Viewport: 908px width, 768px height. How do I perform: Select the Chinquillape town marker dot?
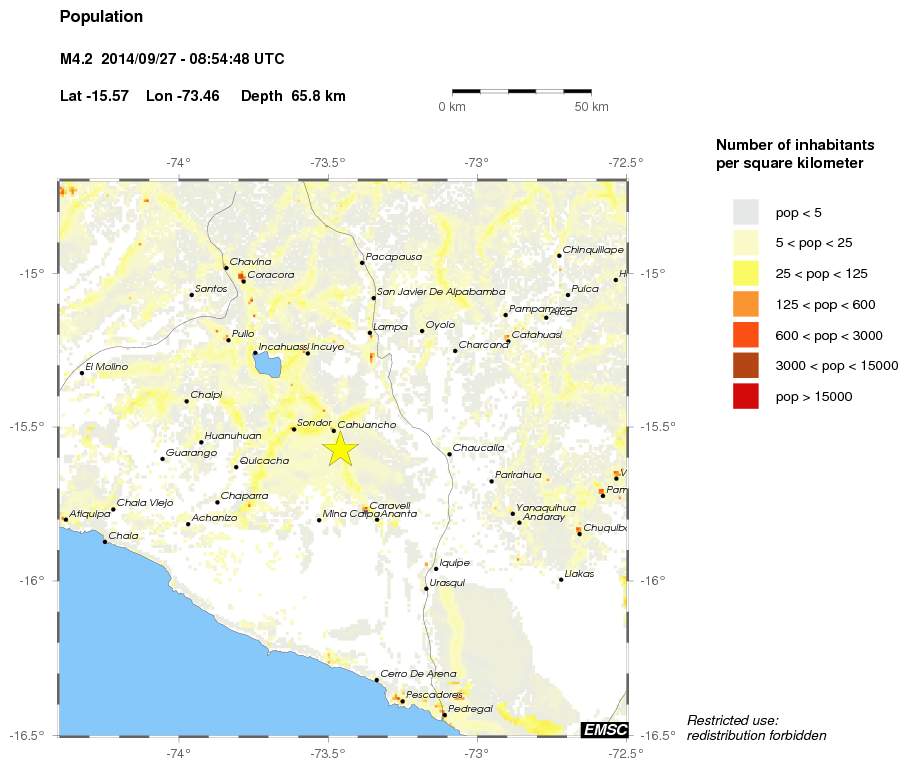pos(559,256)
